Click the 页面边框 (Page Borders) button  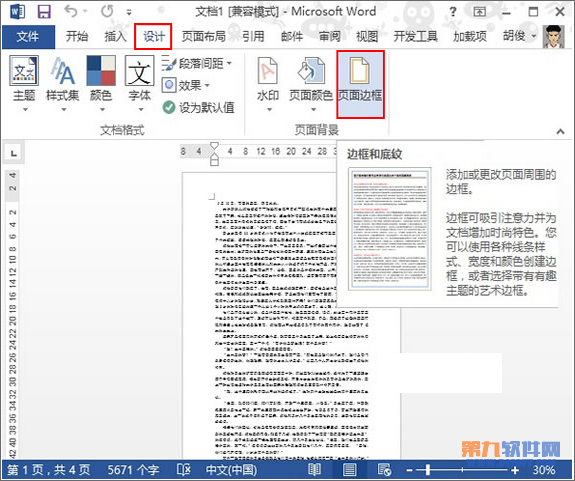(x=360, y=84)
